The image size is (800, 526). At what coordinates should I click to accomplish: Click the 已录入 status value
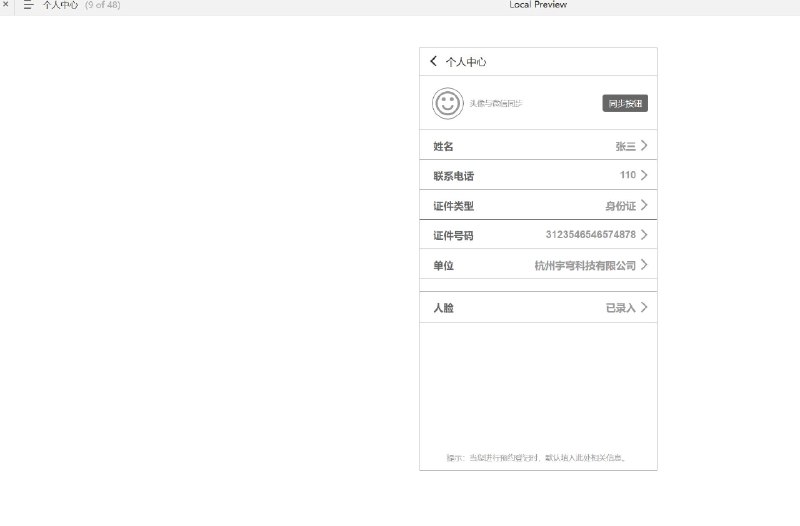click(x=620, y=308)
